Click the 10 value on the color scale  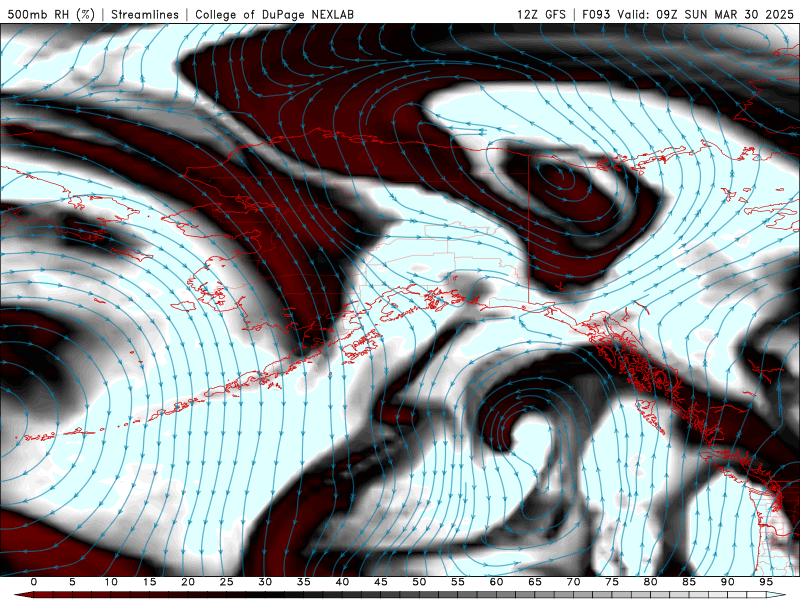coord(111,582)
